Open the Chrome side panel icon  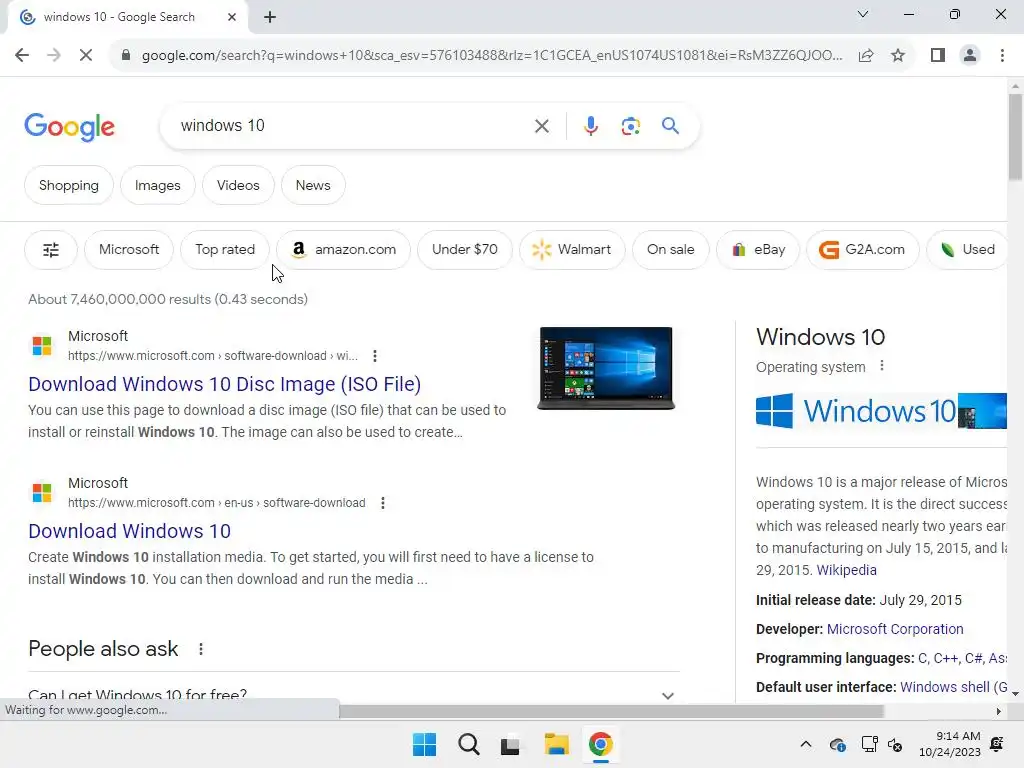pos(938,56)
